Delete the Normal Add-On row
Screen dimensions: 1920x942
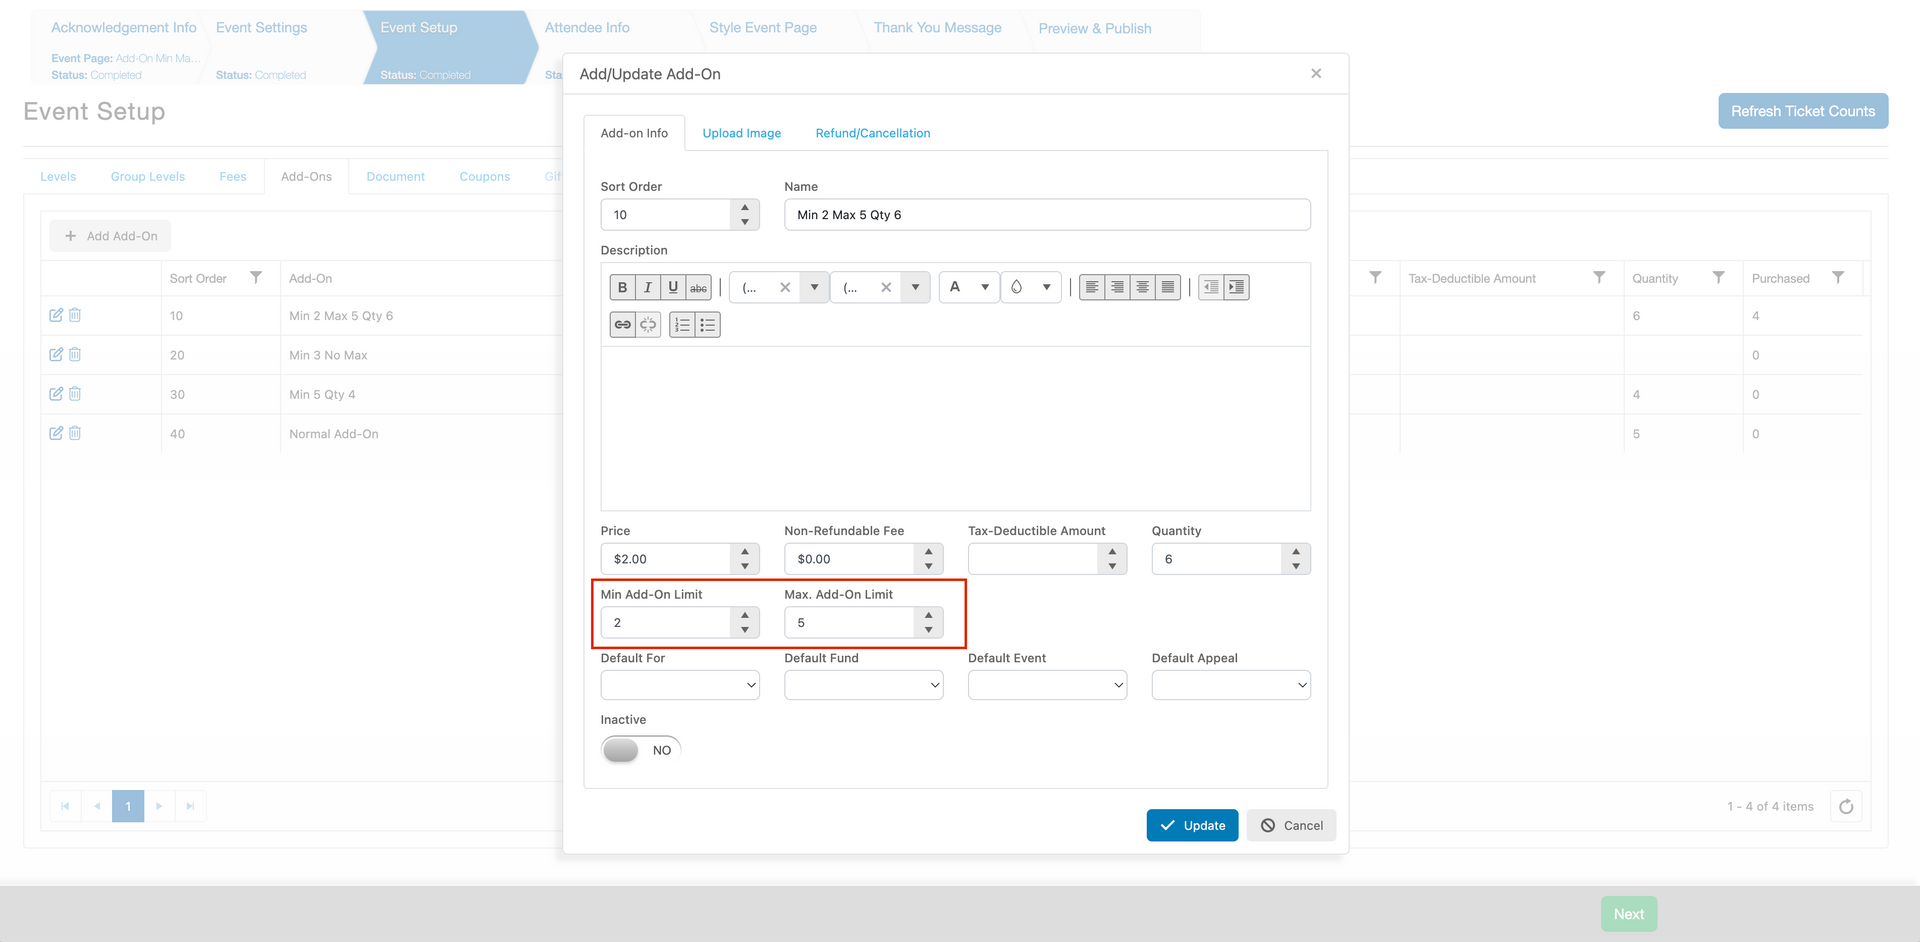[75, 434]
